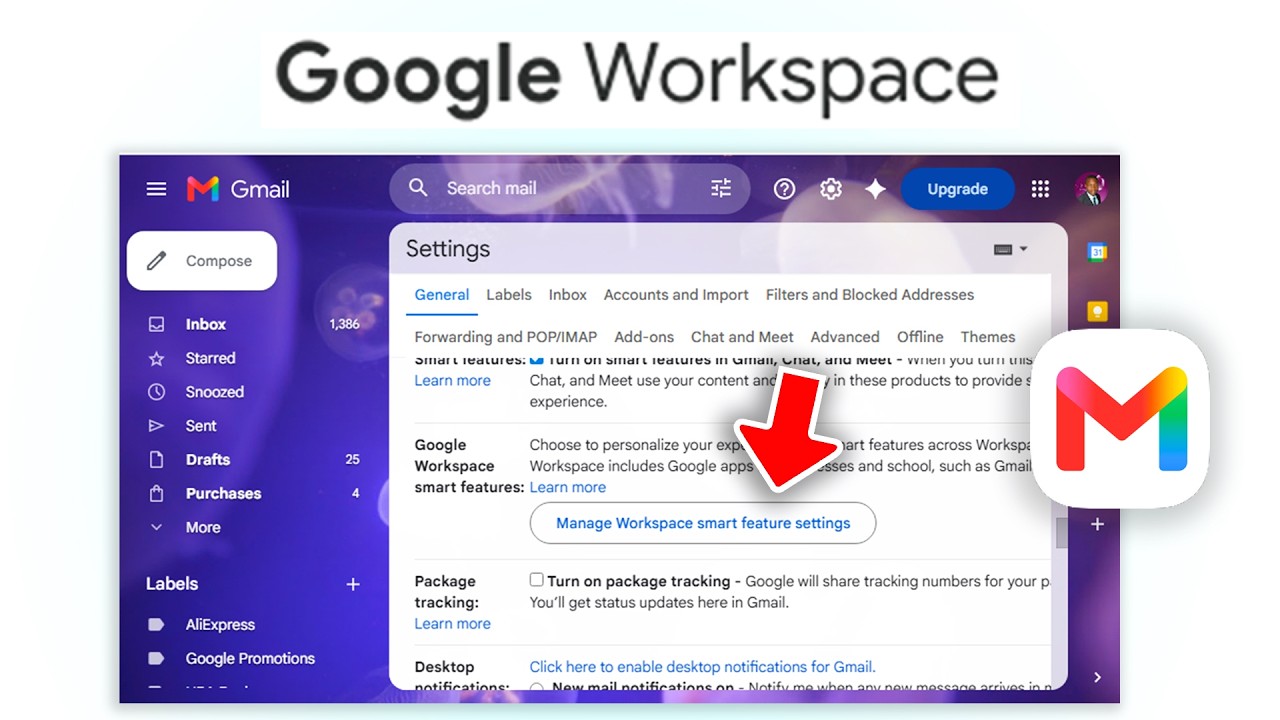Click the Labels section heading
The height and width of the screenshot is (720, 1280).
172,584
